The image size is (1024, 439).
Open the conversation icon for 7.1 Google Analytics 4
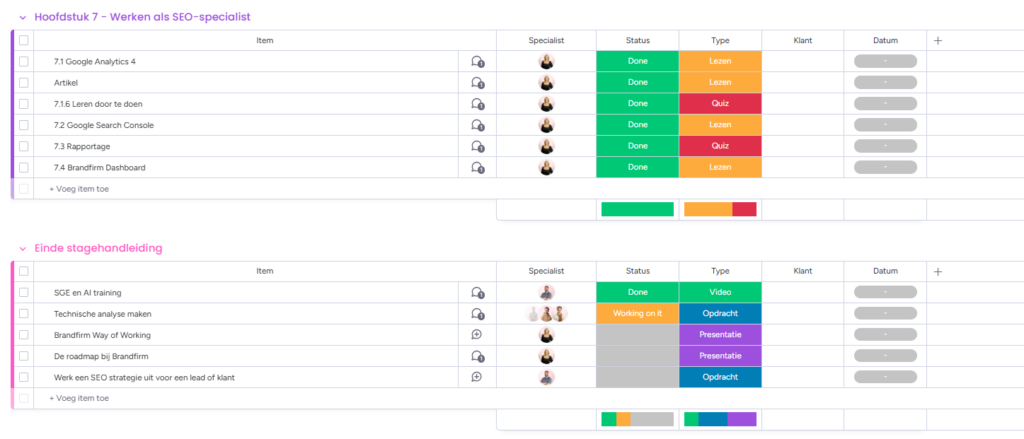[x=477, y=62]
